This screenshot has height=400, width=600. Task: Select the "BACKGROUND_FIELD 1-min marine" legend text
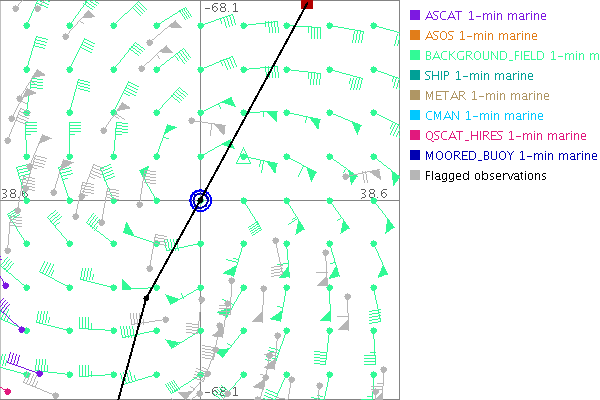(511, 56)
